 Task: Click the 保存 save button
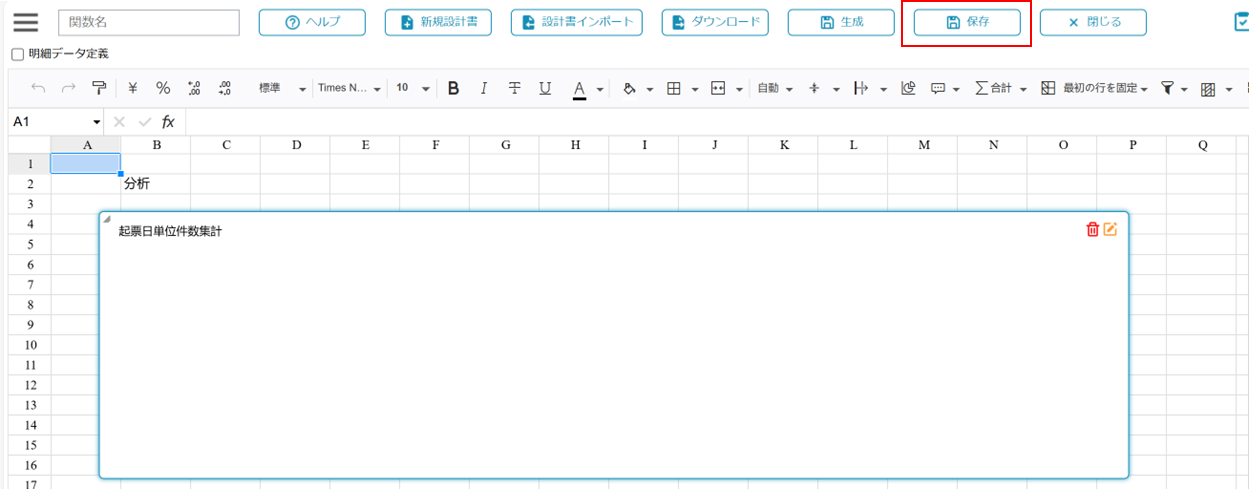click(x=966, y=23)
